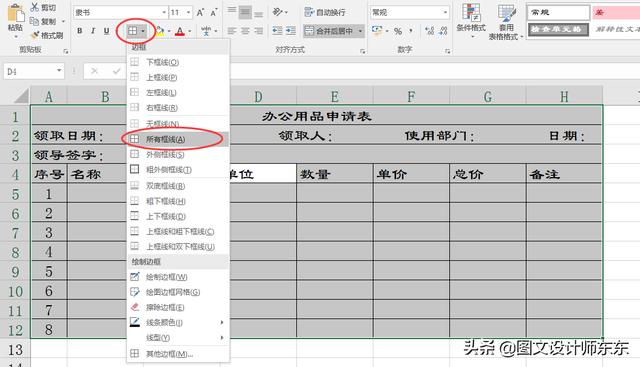Toggle Underline formatting
This screenshot has width=640, height=367.
[x=107, y=31]
